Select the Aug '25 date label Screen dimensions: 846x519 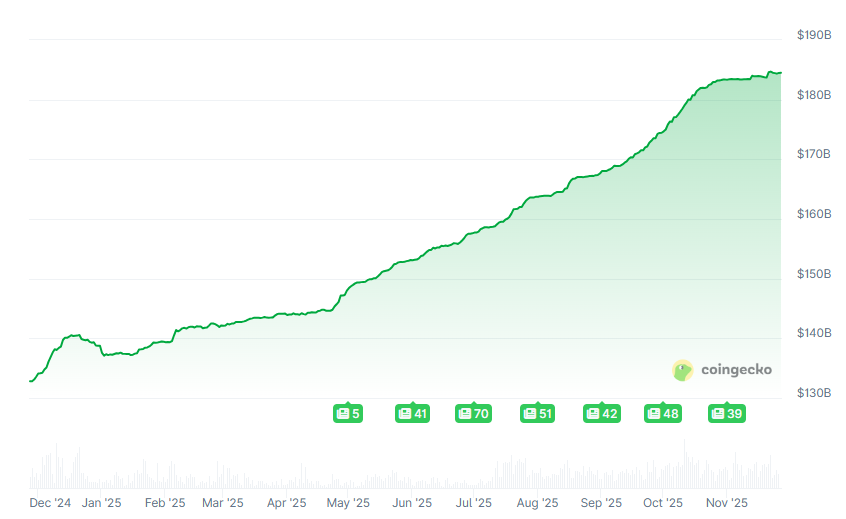pyautogui.click(x=537, y=503)
